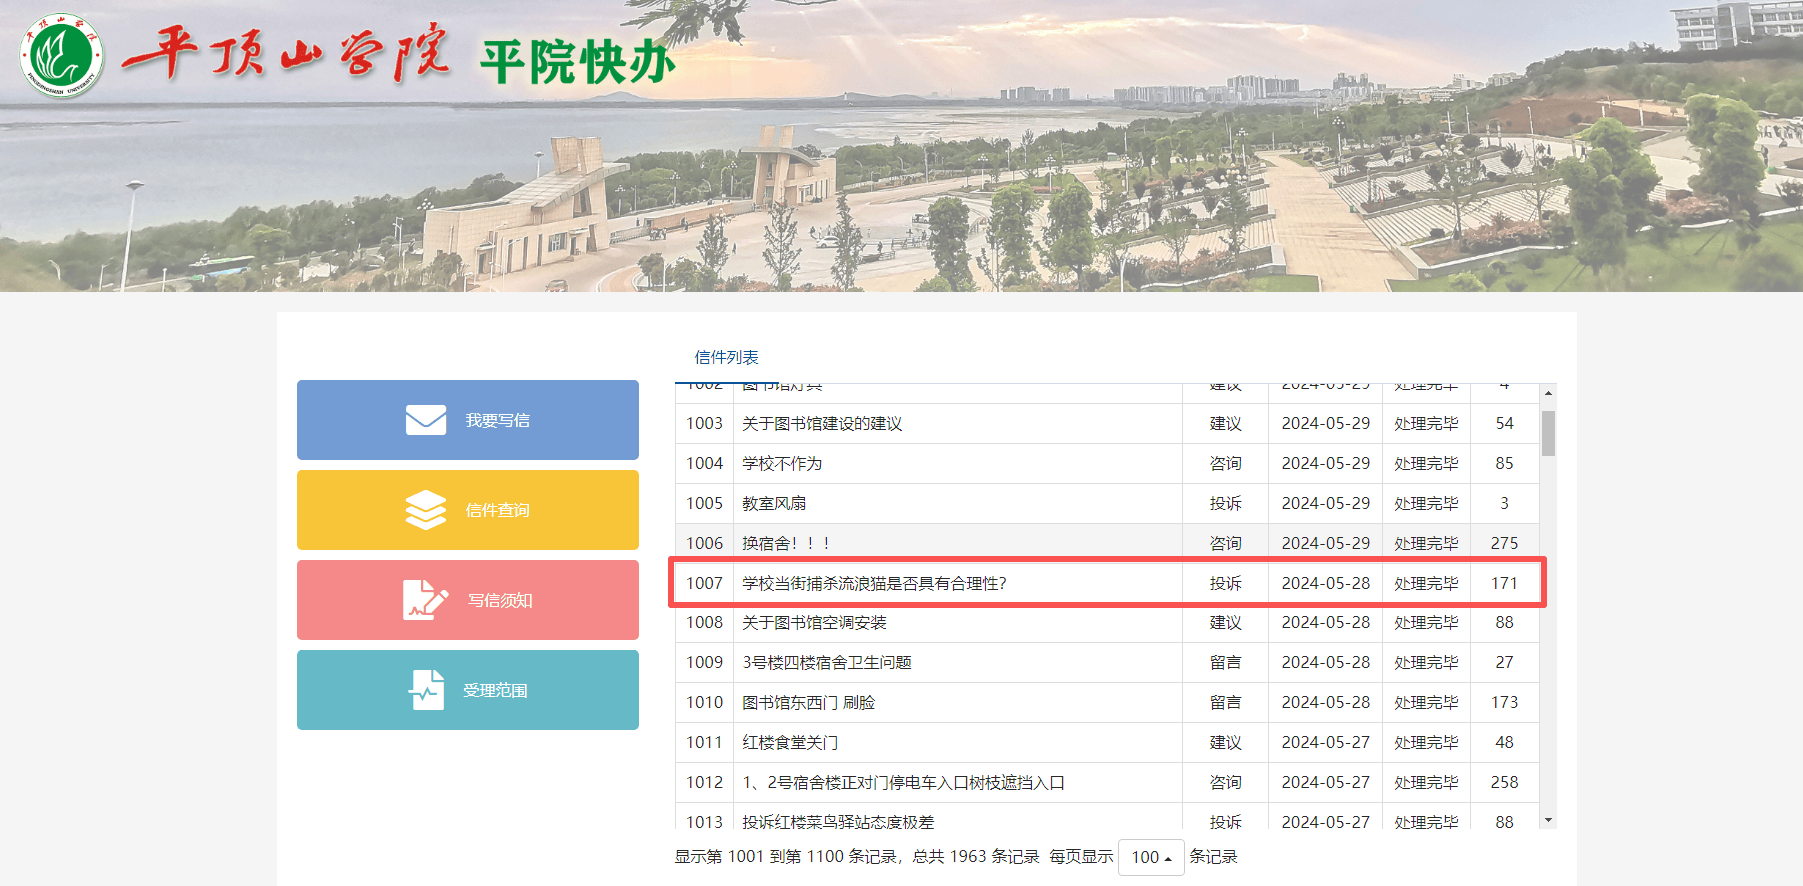
Task: Open letter 关于图书馆建设的建议
Action: (x=822, y=424)
